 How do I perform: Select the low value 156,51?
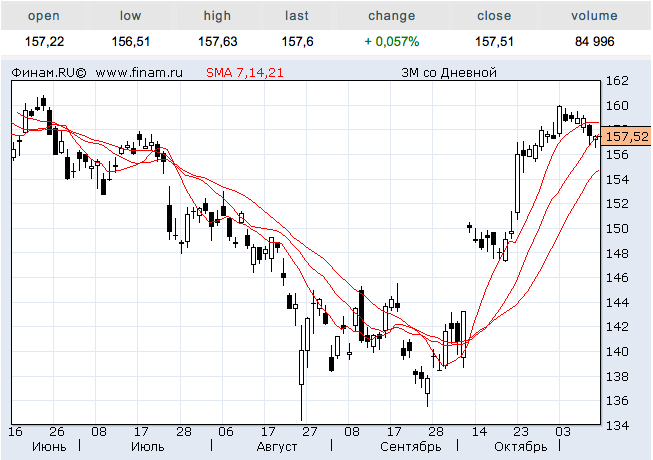tap(130, 42)
